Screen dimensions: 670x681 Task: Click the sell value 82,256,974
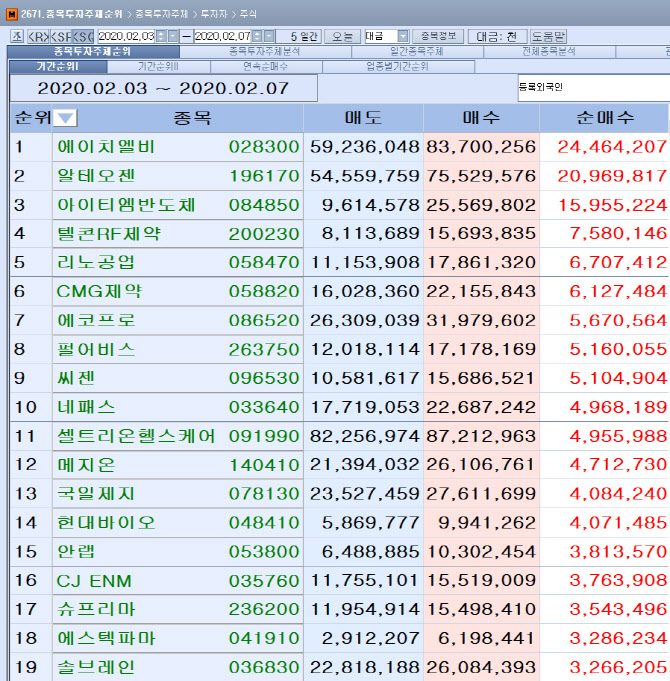click(x=364, y=436)
